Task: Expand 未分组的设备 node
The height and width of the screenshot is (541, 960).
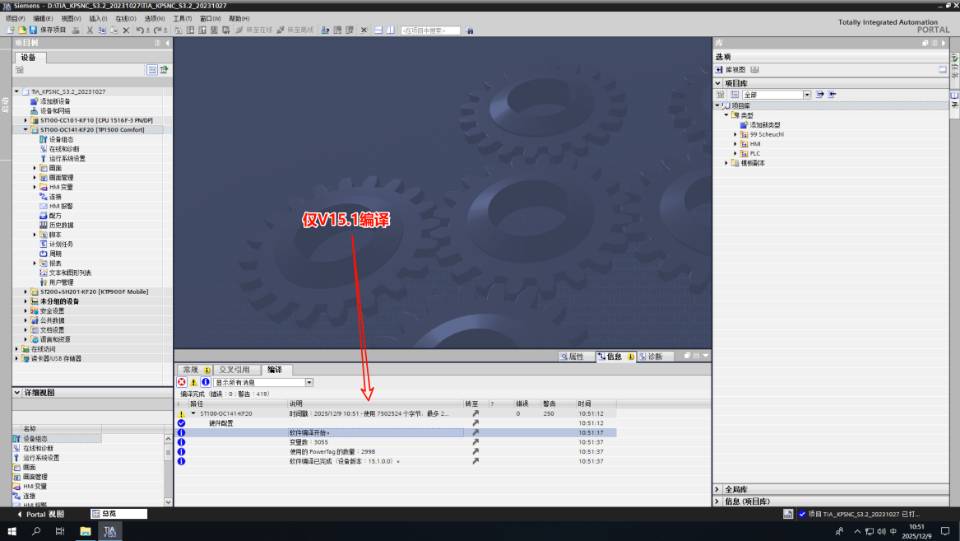Action: click(25, 302)
